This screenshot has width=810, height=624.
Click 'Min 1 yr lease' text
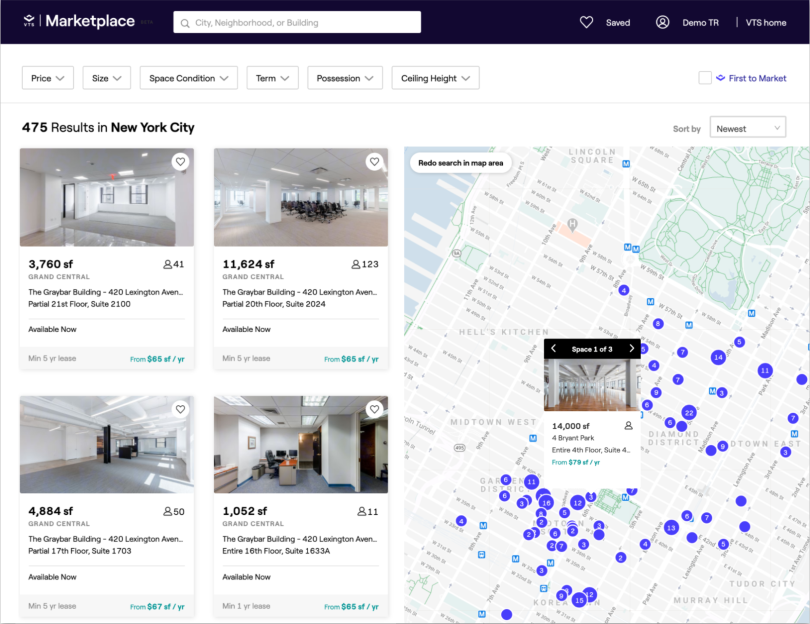[x=246, y=606]
